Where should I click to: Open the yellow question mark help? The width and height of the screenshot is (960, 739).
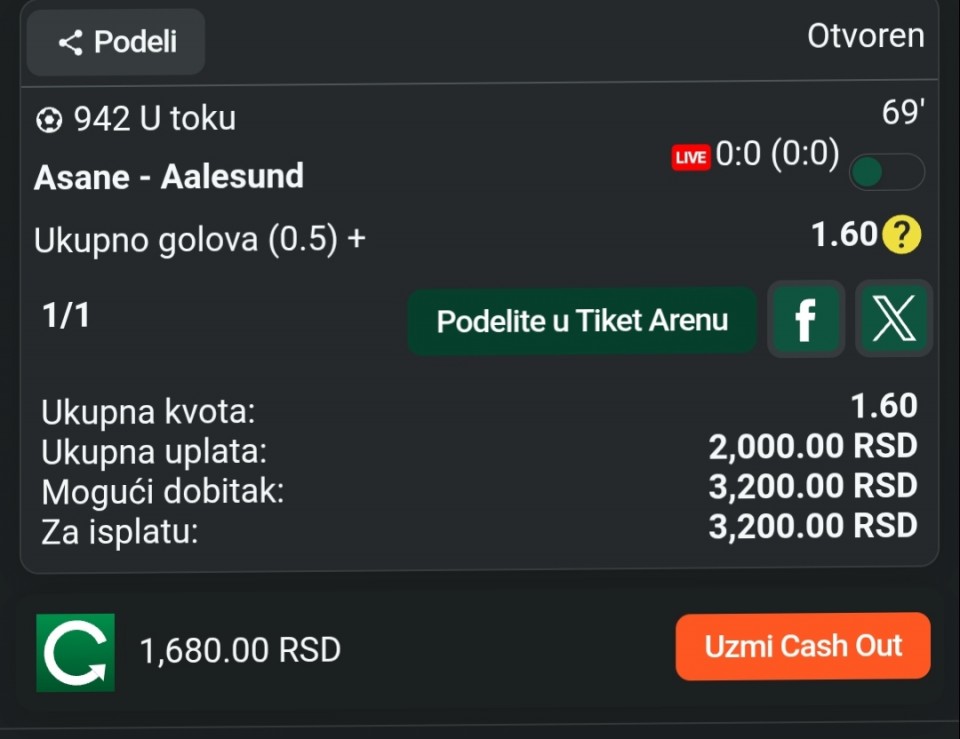point(902,236)
